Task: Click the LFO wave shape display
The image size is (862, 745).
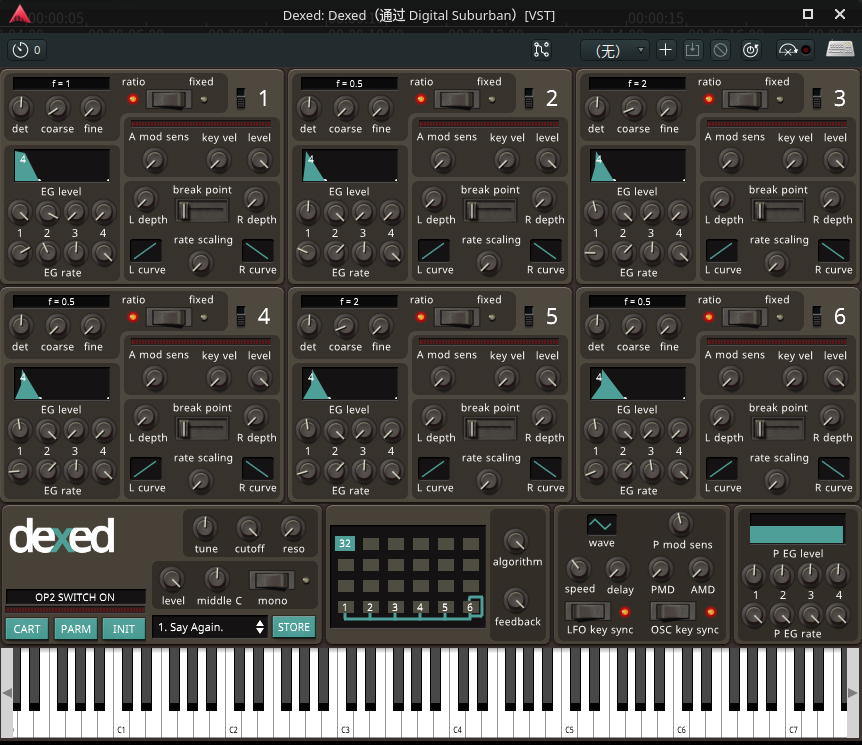Action: (601, 525)
